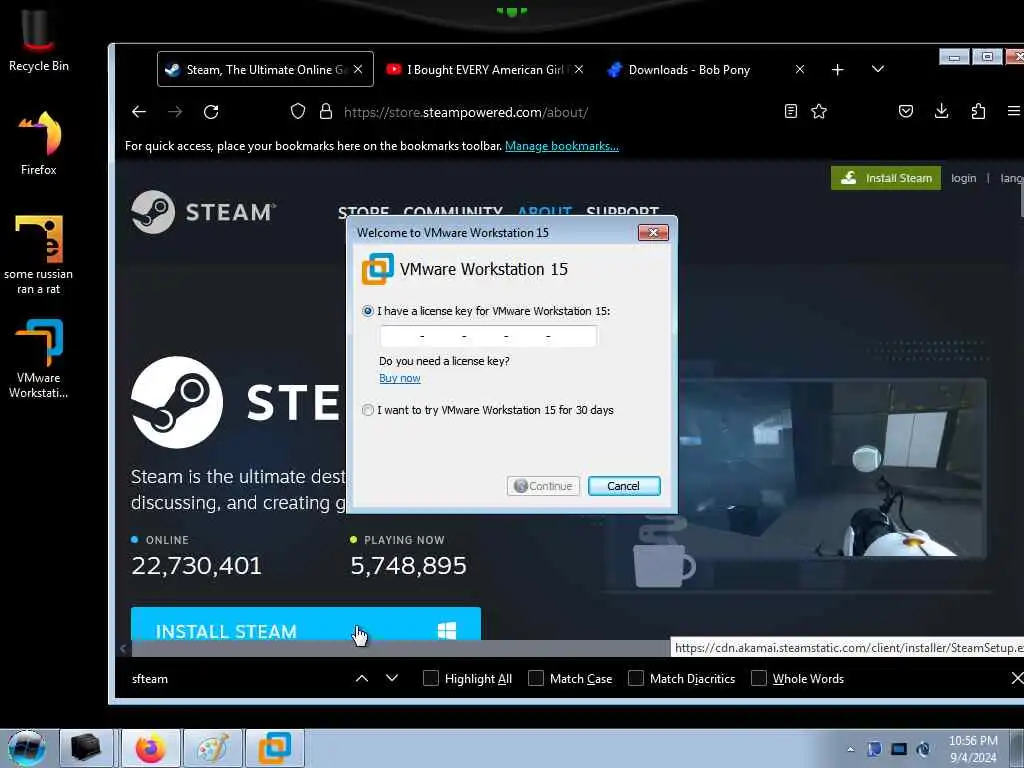Viewport: 1024px width, 768px height.
Task: Select the VMware Workstation desktop shortcut
Action: click(x=39, y=358)
